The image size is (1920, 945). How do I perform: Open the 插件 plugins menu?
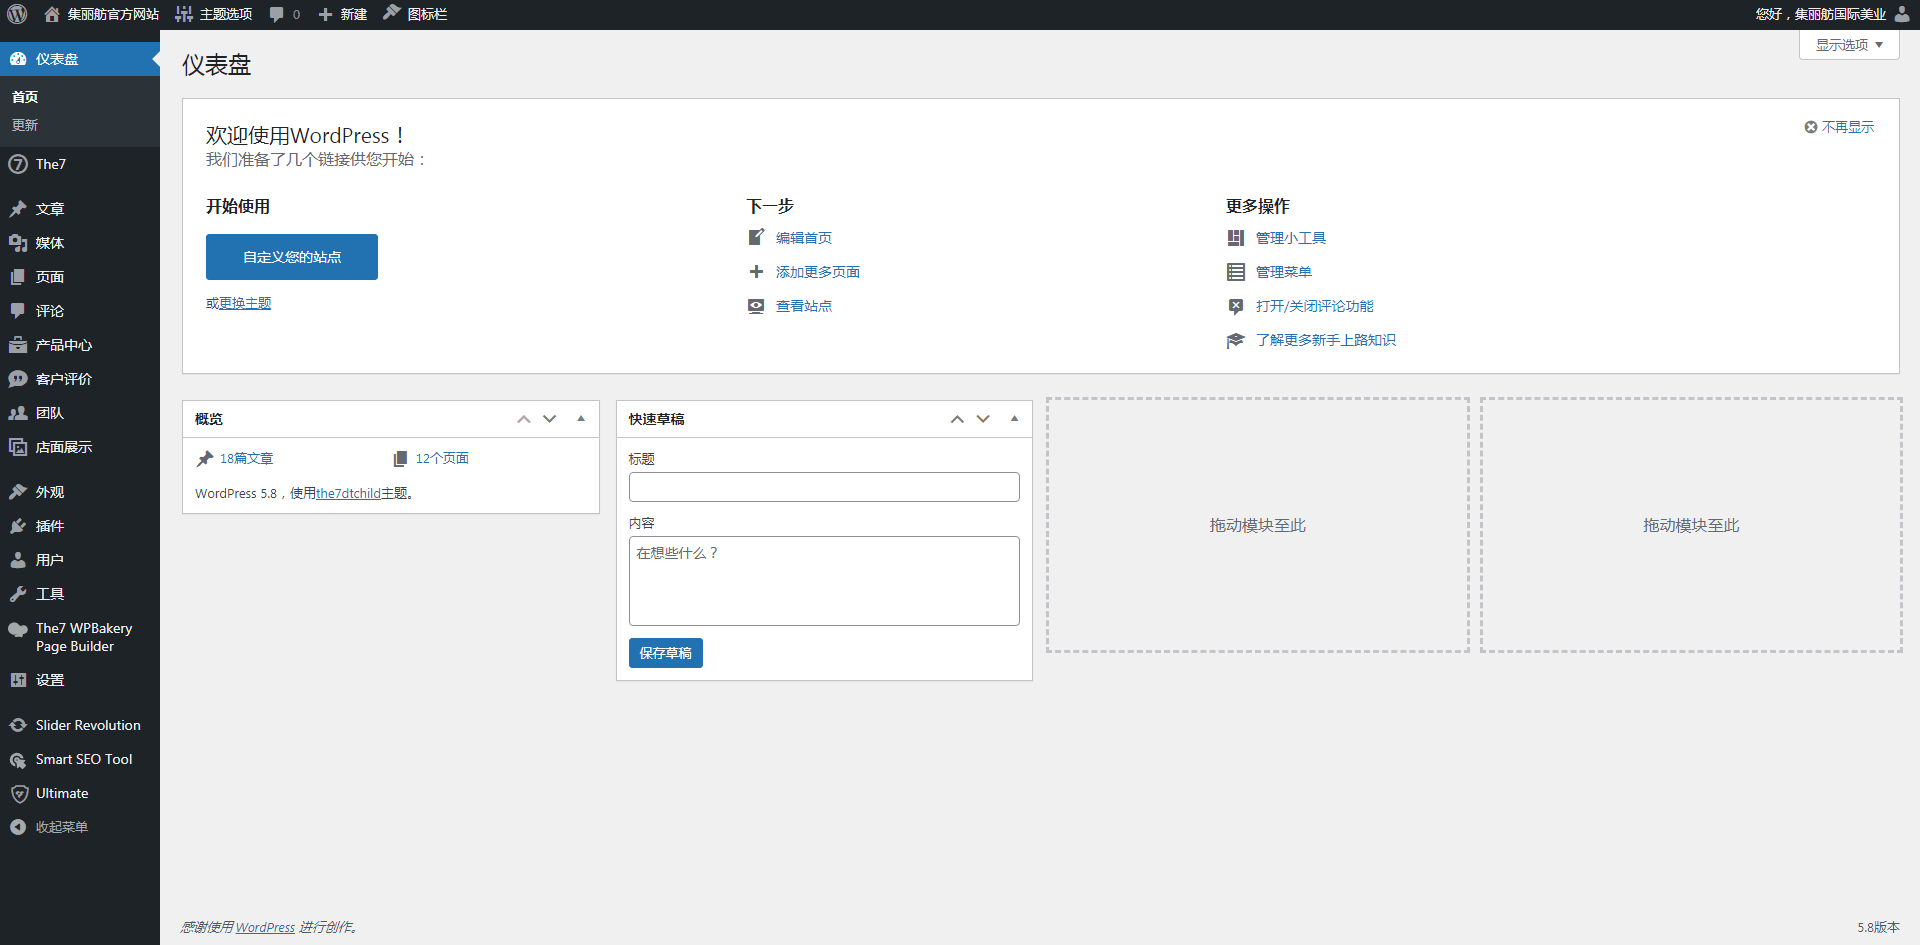click(x=49, y=526)
